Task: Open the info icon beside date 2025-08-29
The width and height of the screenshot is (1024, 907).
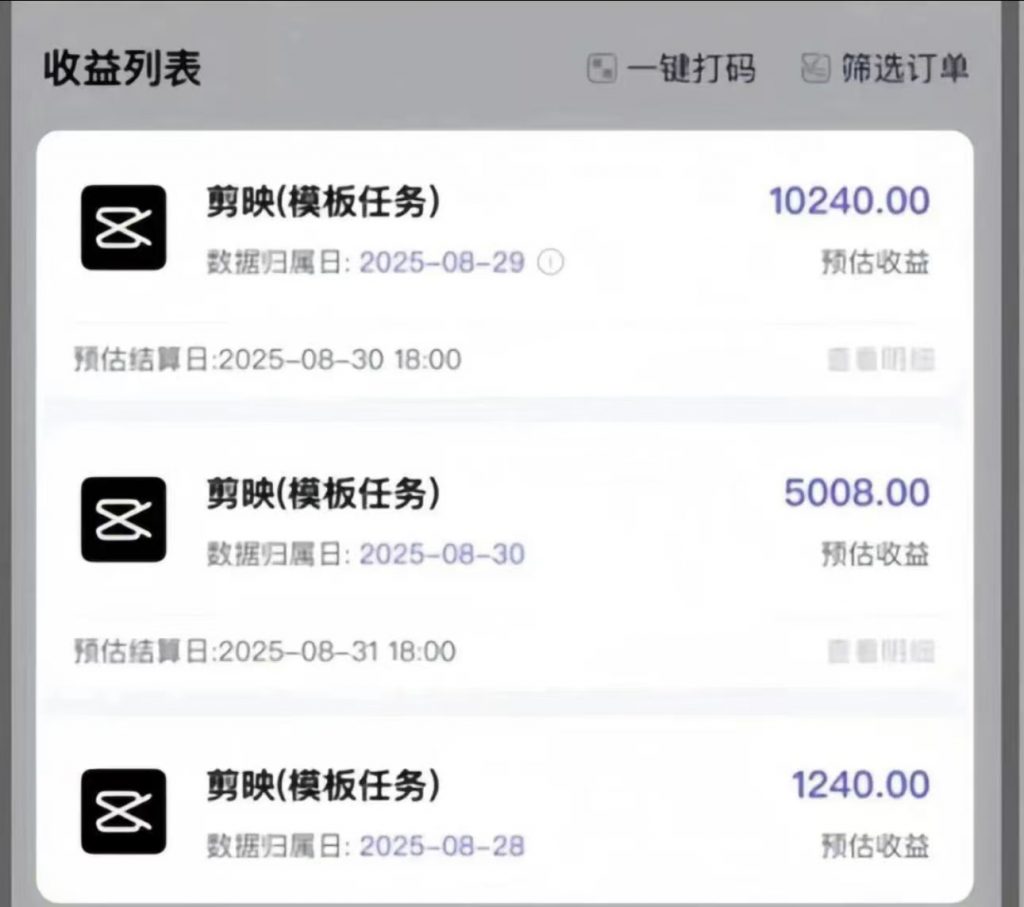Action: coord(551,262)
